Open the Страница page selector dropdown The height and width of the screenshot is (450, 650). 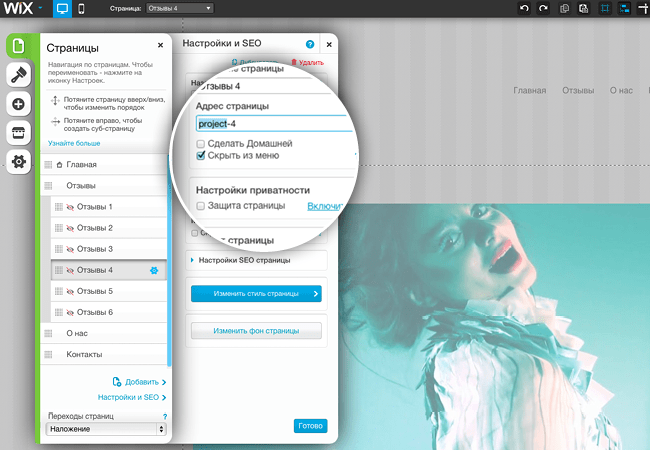(180, 8)
